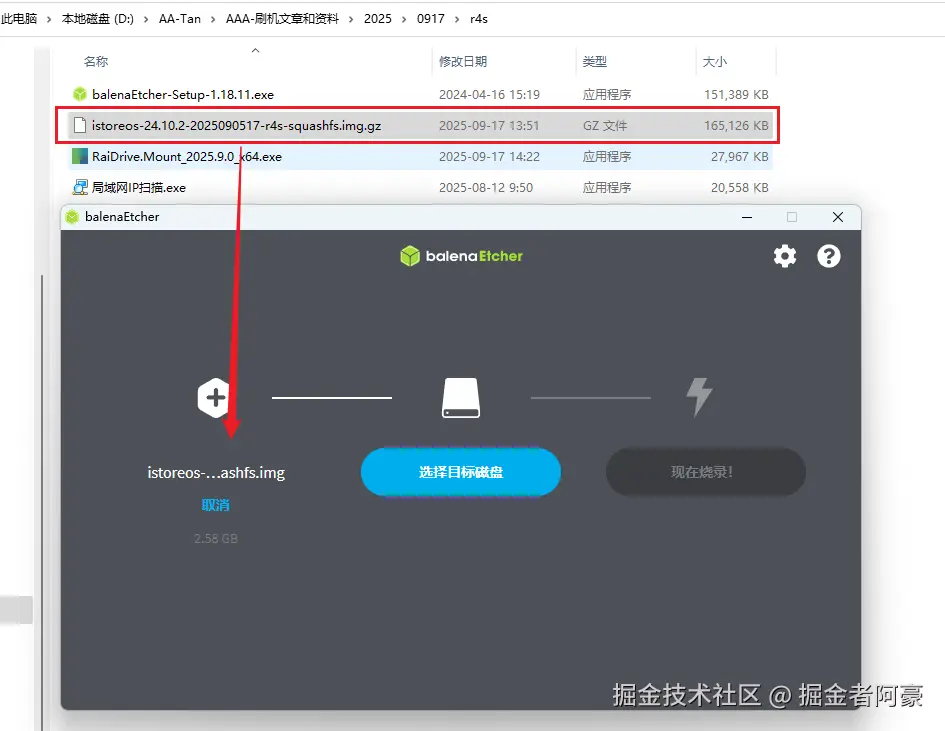Image resolution: width=945 pixels, height=731 pixels.
Task: Expand chevron after 2025 breadcrumb
Action: pyautogui.click(x=404, y=19)
